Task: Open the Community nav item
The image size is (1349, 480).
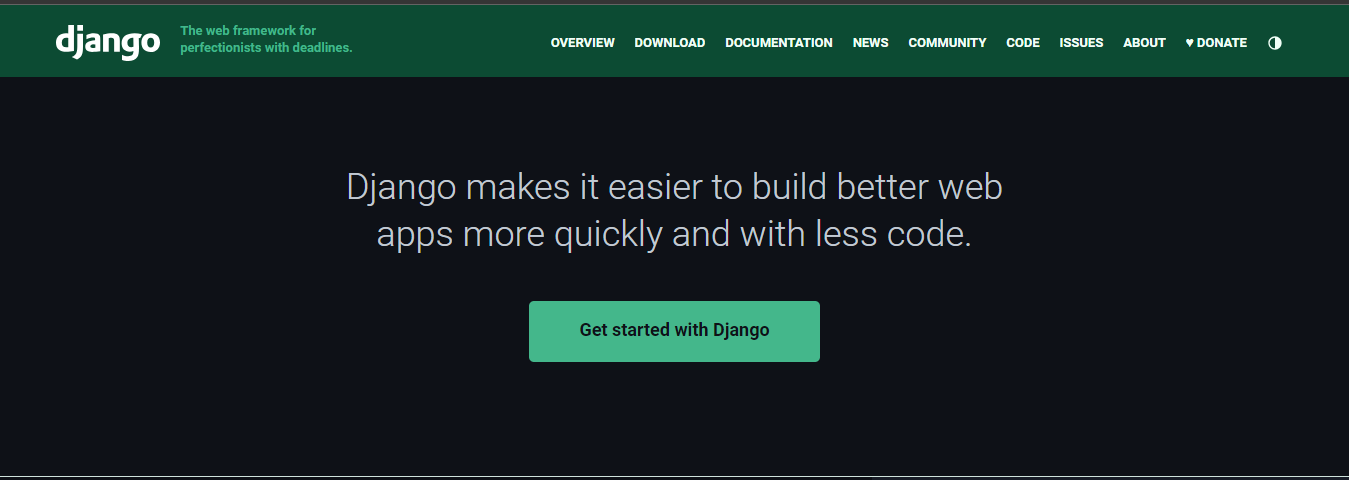Action: click(x=947, y=43)
